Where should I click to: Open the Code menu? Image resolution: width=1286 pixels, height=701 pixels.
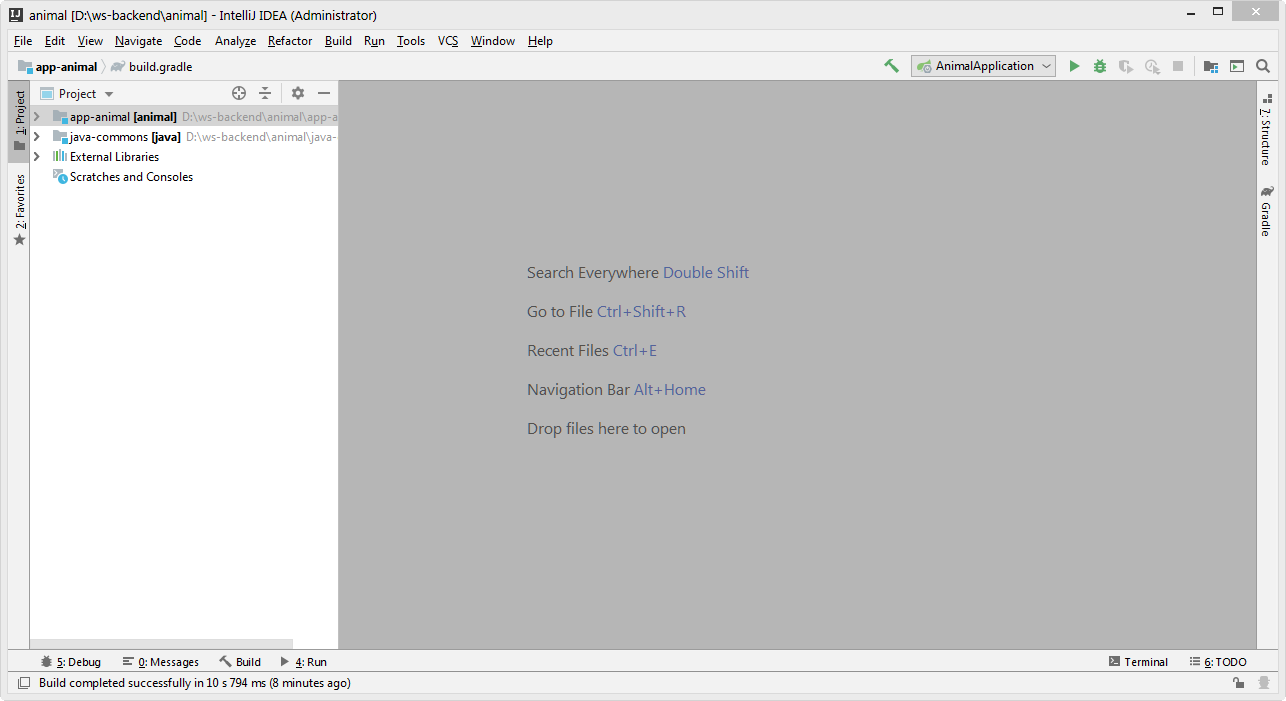pyautogui.click(x=187, y=41)
